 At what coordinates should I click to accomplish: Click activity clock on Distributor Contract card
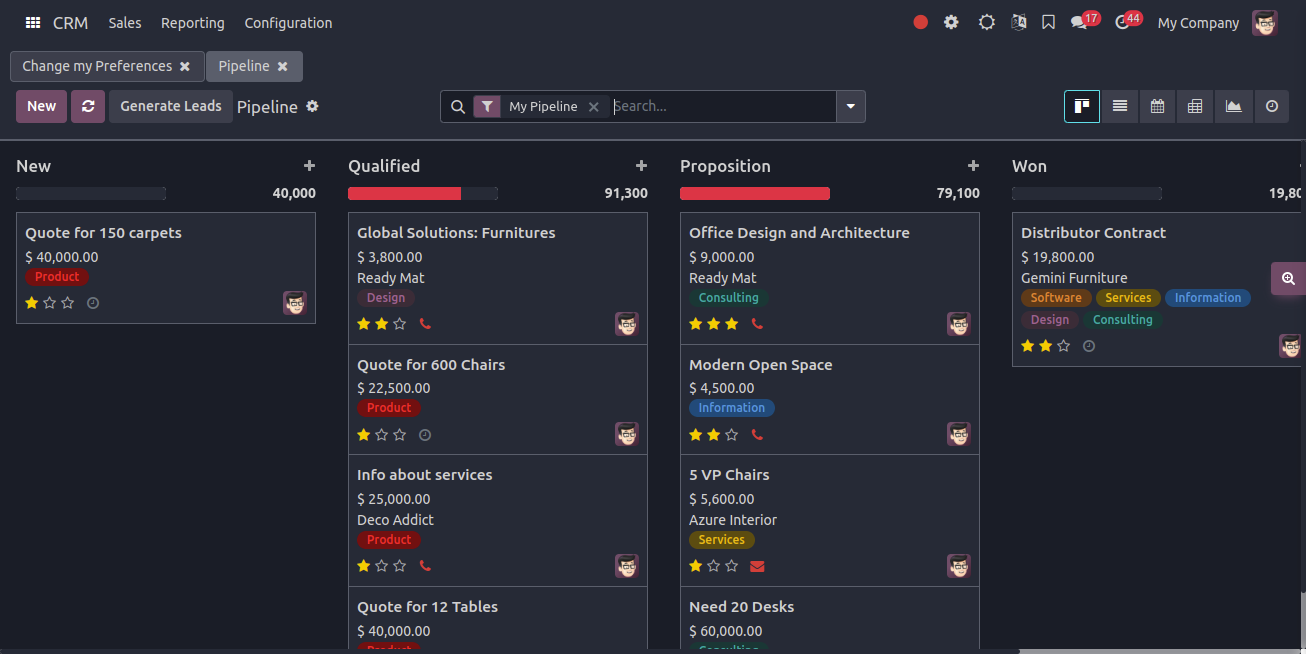point(1089,346)
